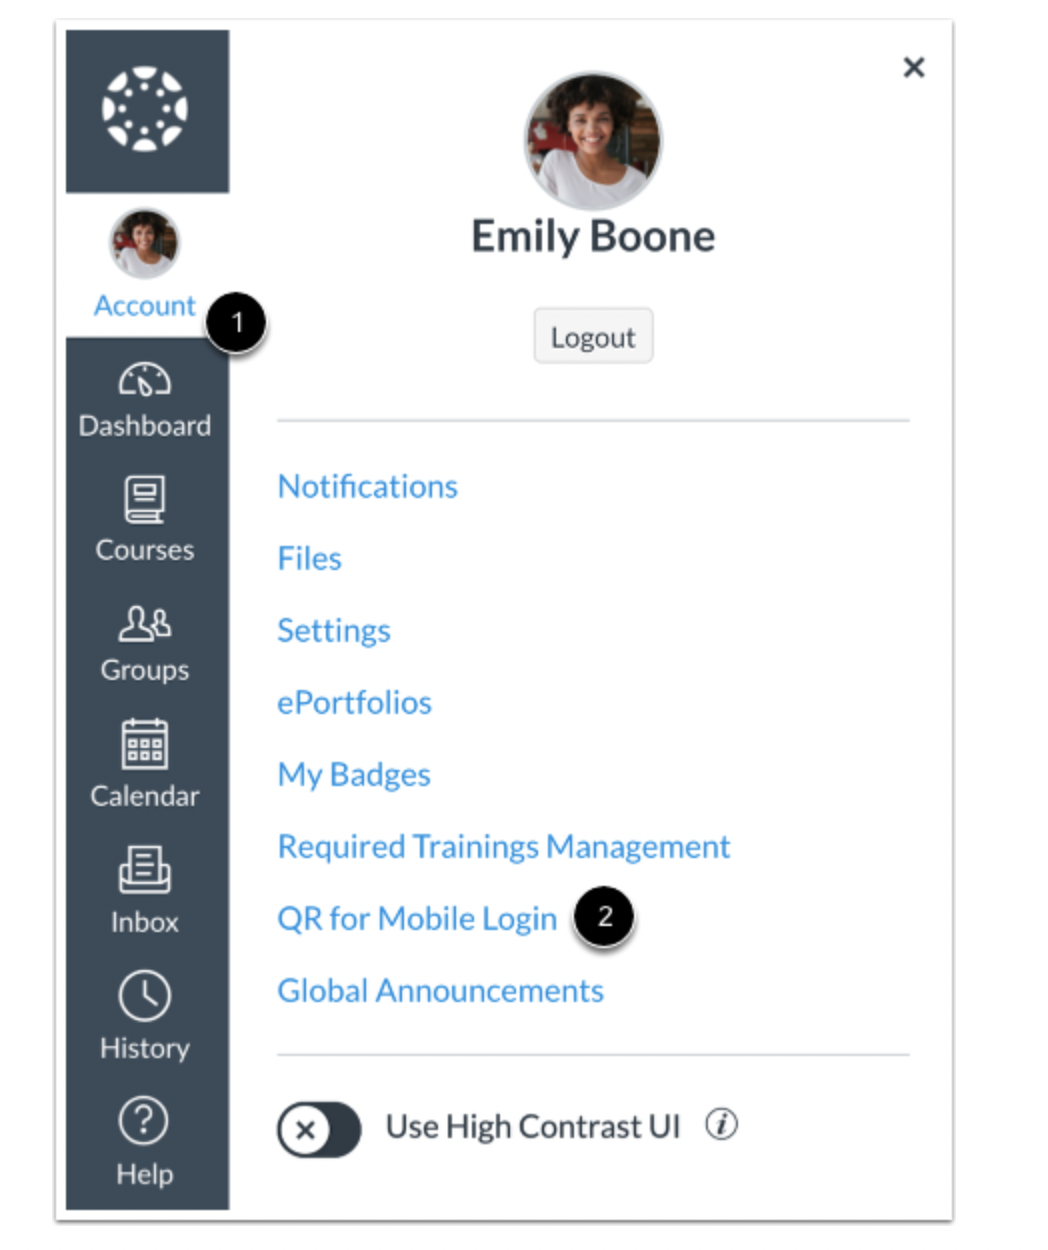Go to Settings link
The width and height of the screenshot is (1048, 1250).
[334, 630]
